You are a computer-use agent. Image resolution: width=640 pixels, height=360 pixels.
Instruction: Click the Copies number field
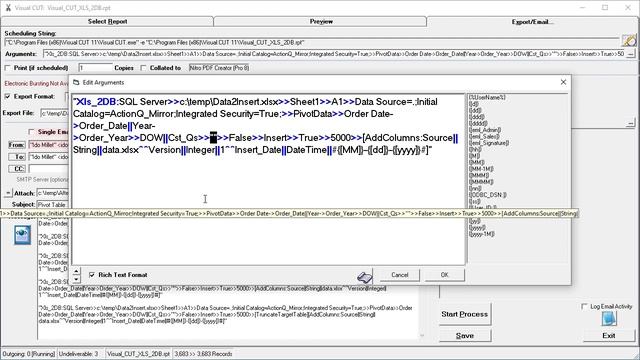click(x=95, y=68)
